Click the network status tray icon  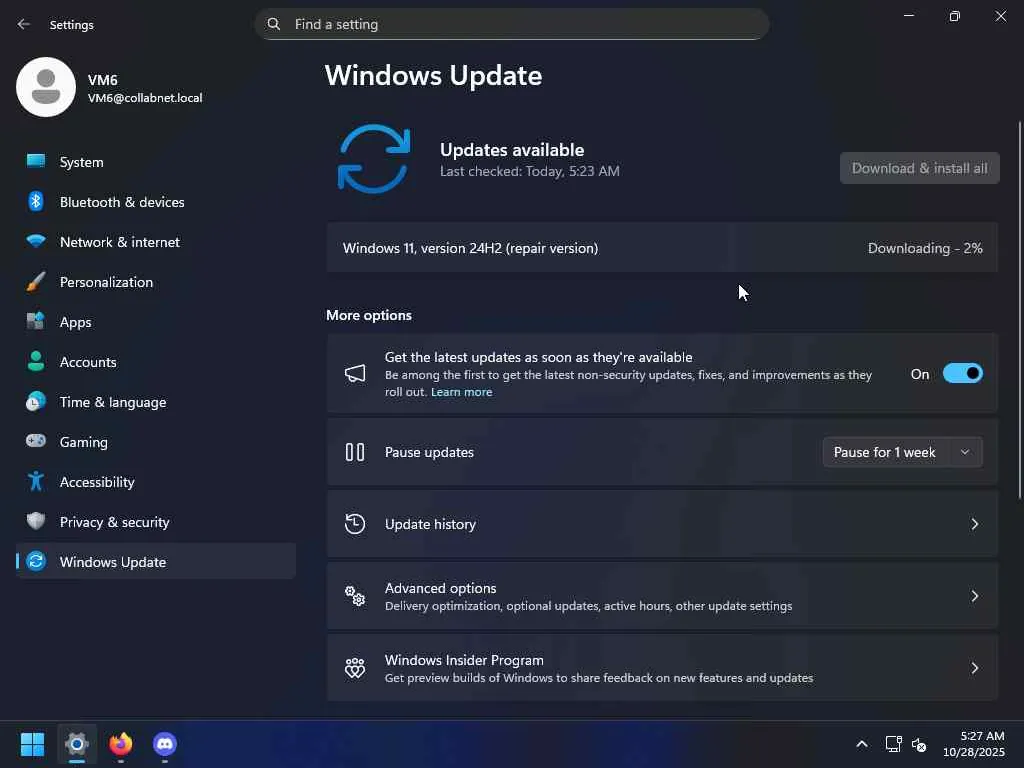pos(893,744)
